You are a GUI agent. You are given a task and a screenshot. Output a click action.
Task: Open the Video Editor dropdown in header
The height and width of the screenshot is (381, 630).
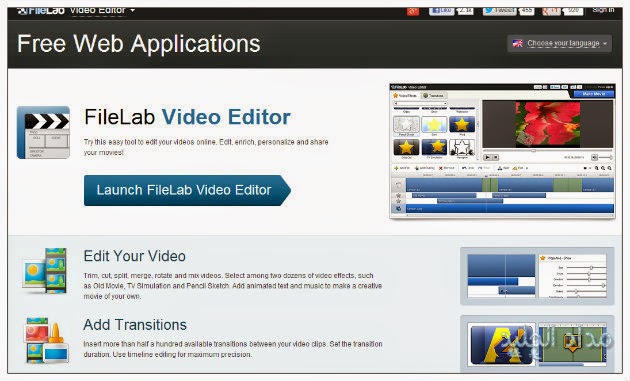[x=102, y=10]
